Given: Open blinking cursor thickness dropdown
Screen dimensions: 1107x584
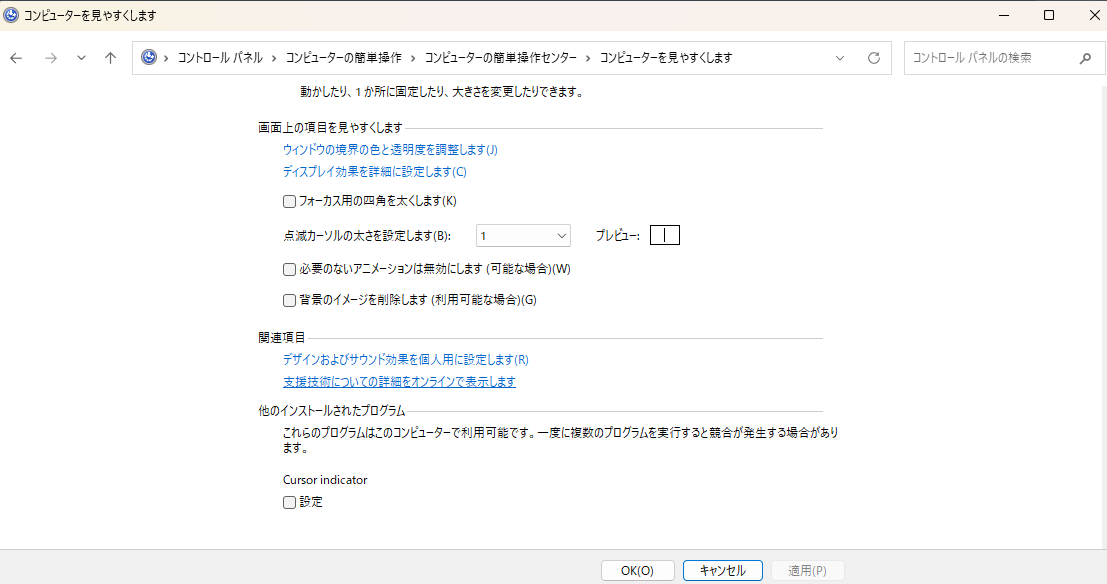Looking at the screenshot, I should pos(523,236).
